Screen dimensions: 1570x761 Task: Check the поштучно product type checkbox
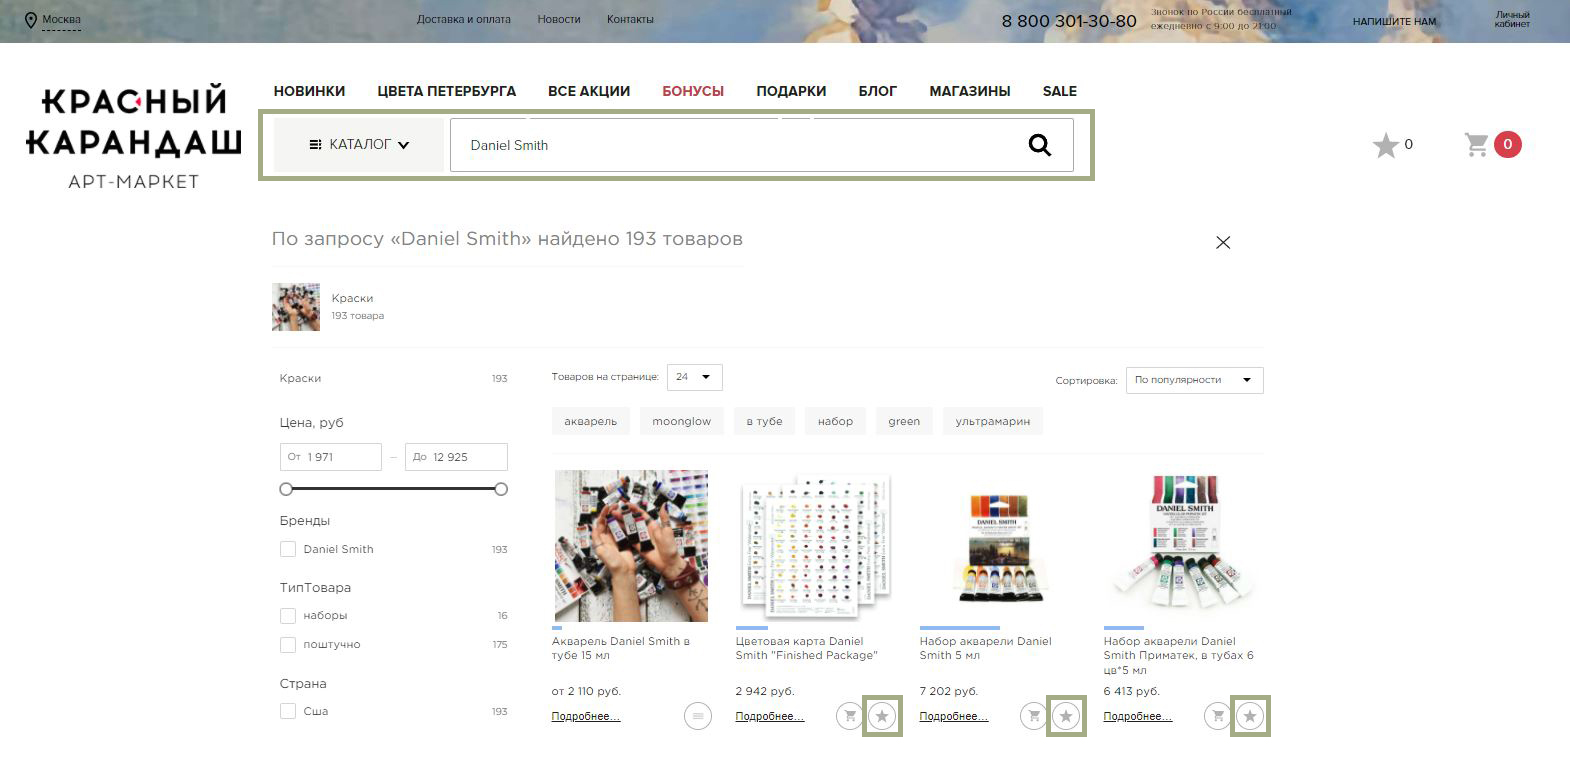(288, 645)
